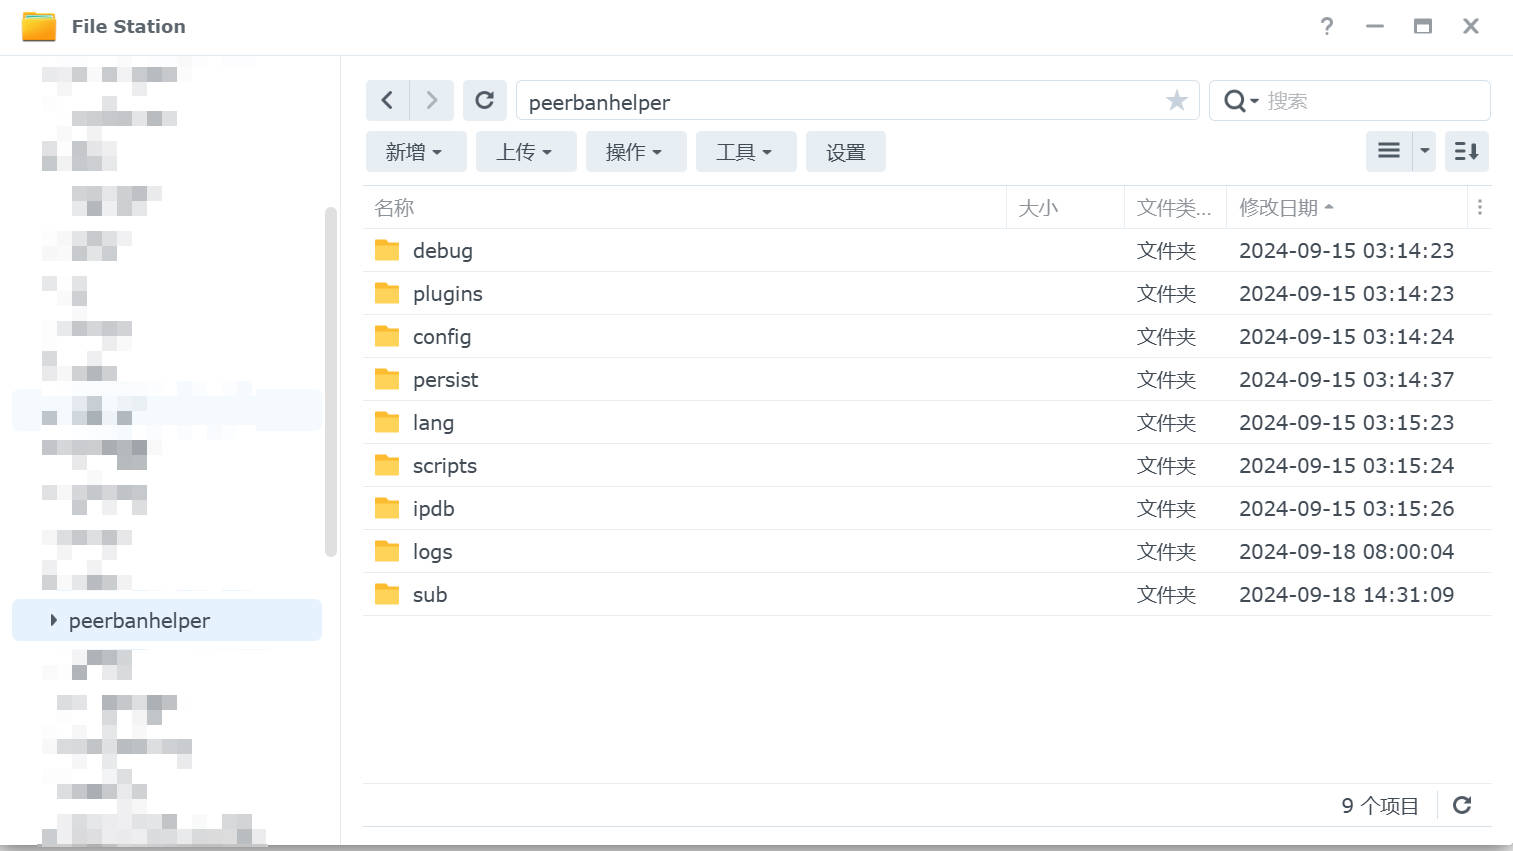Open the sort order options
This screenshot has width=1513, height=851.
(1466, 151)
